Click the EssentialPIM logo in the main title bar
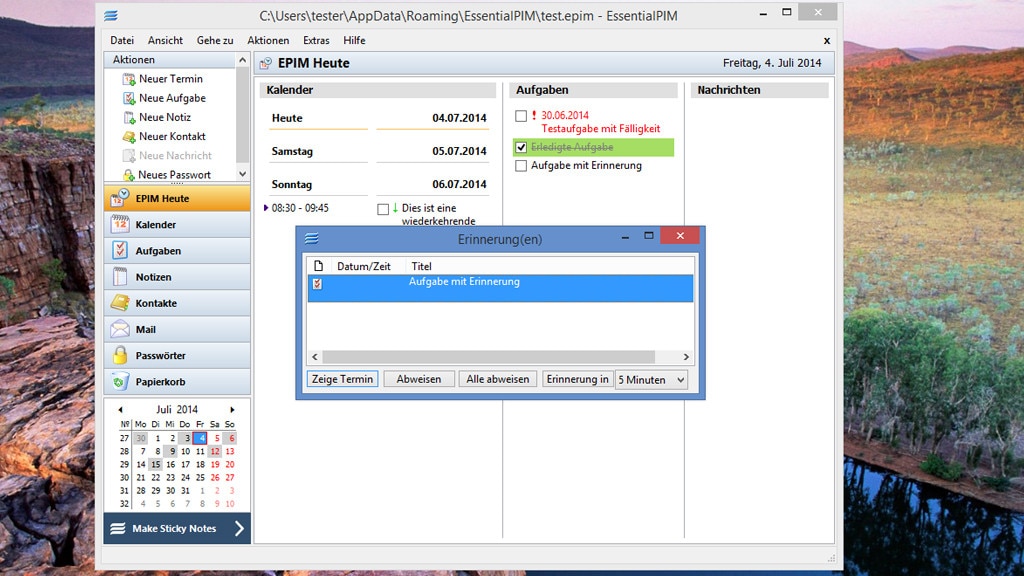The width and height of the screenshot is (1024, 576). 111,16
